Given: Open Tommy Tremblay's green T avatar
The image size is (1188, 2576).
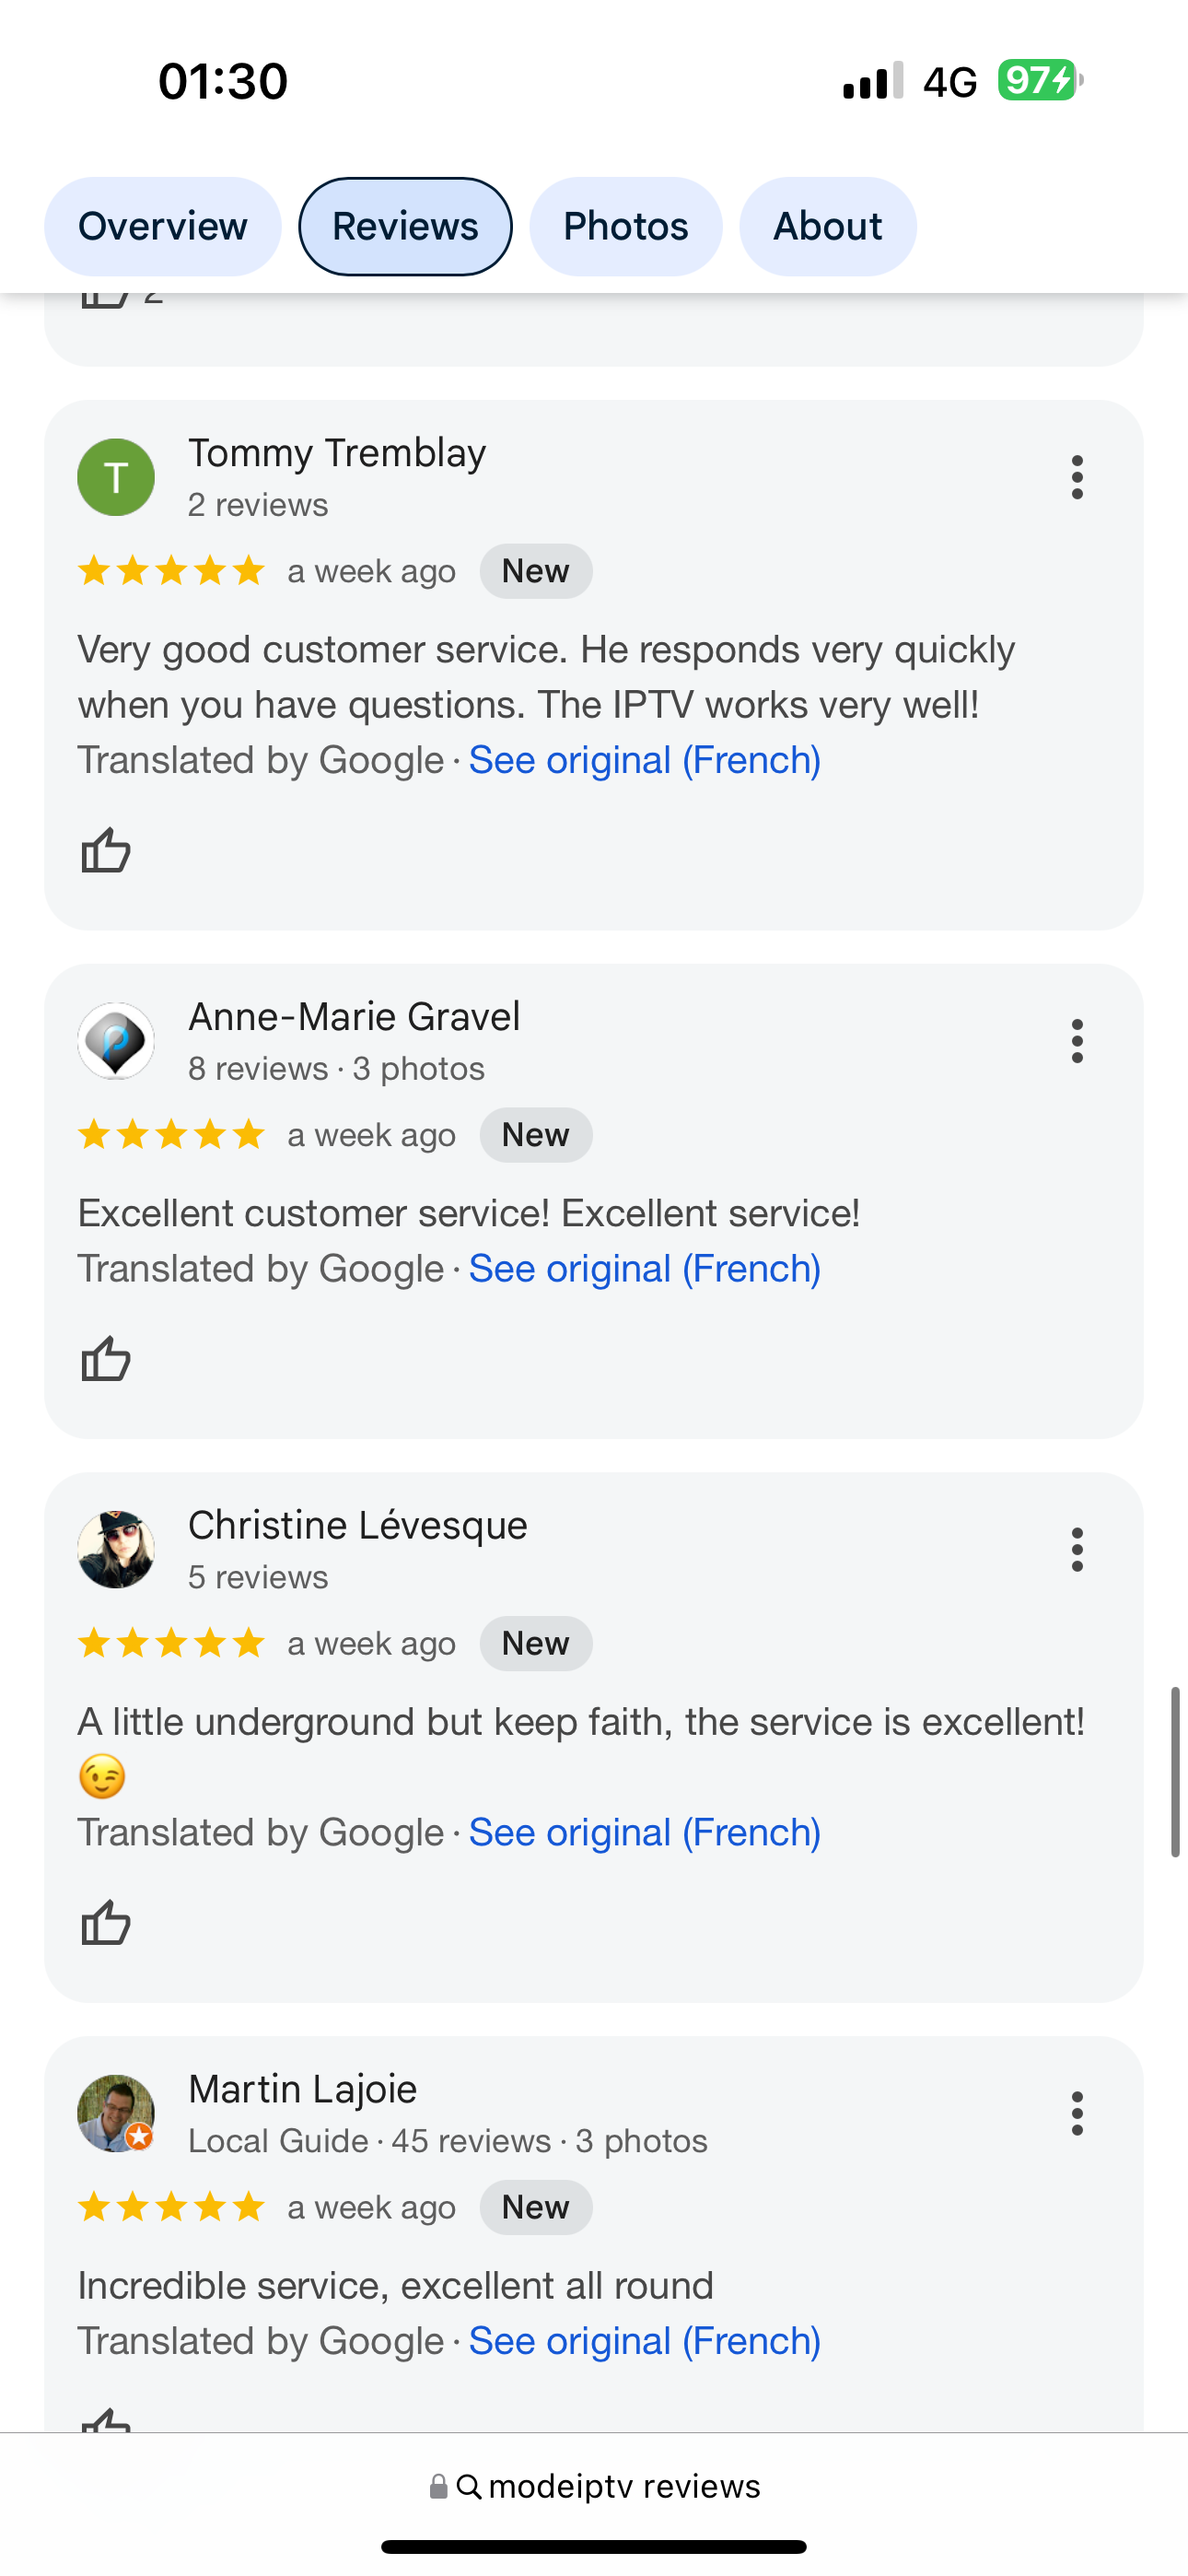Looking at the screenshot, I should [x=116, y=477].
